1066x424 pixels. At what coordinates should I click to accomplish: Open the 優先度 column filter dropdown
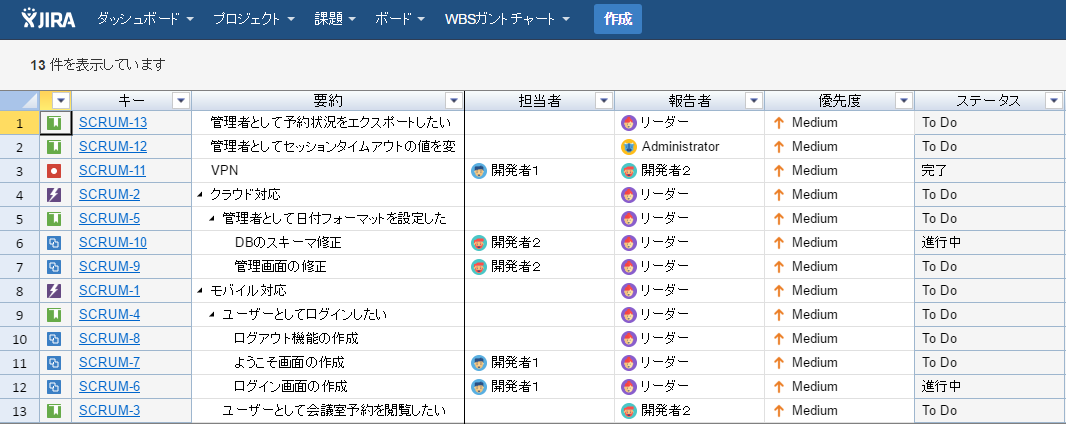[x=903, y=100]
